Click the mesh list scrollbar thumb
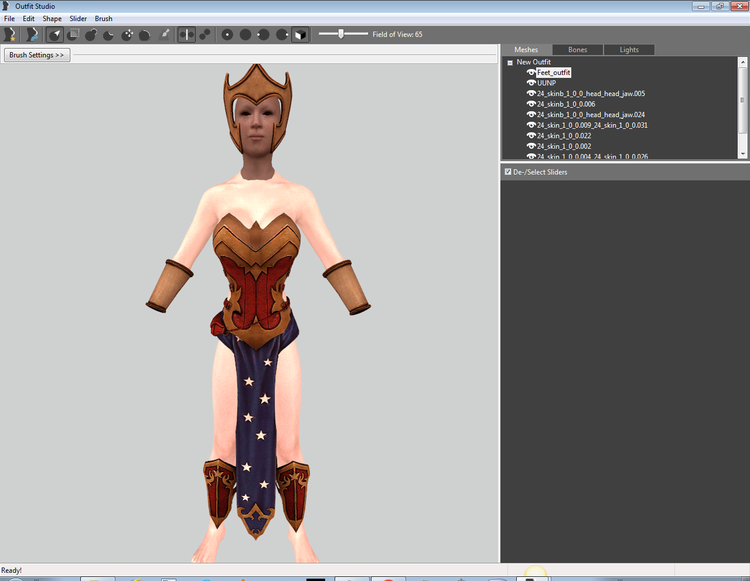Viewport: 750px width, 581px height. tap(742, 100)
